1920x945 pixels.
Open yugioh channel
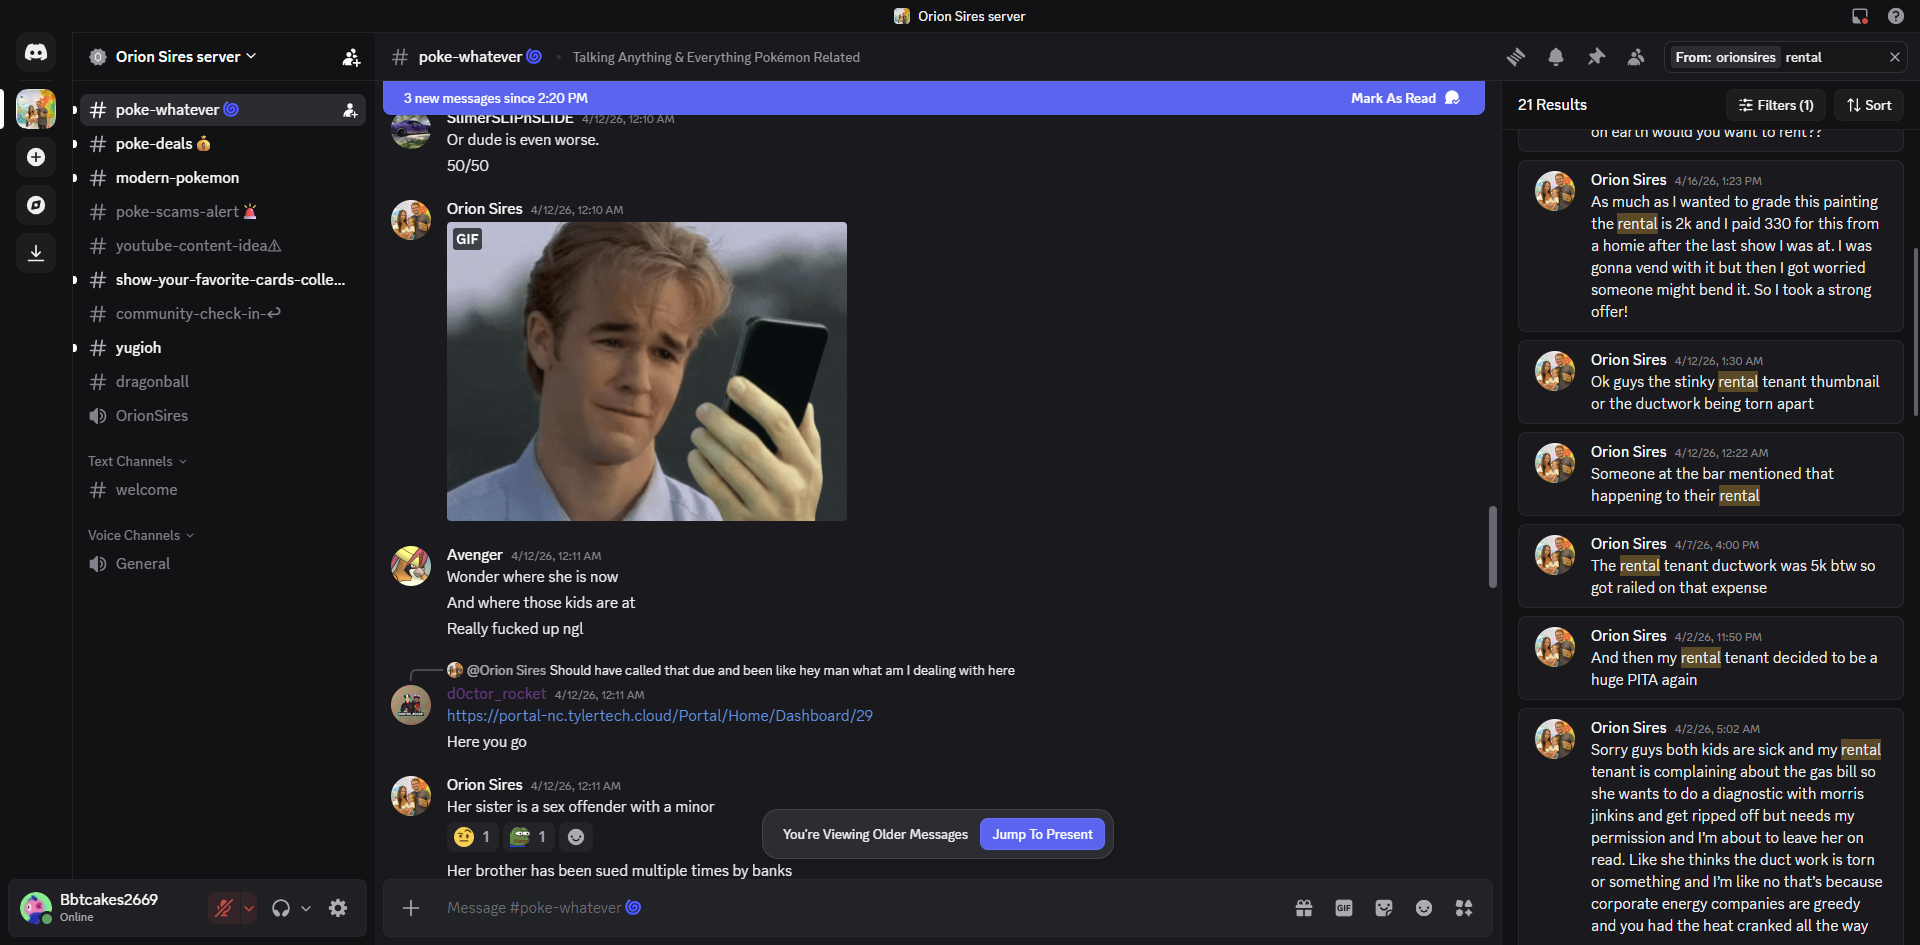point(223,348)
